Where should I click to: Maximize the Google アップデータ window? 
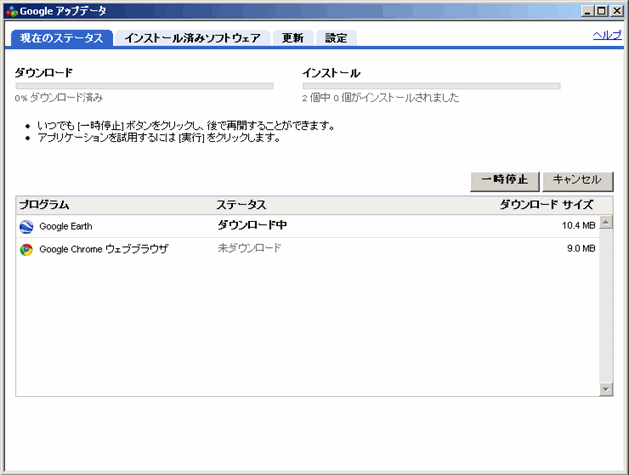[x=601, y=11]
